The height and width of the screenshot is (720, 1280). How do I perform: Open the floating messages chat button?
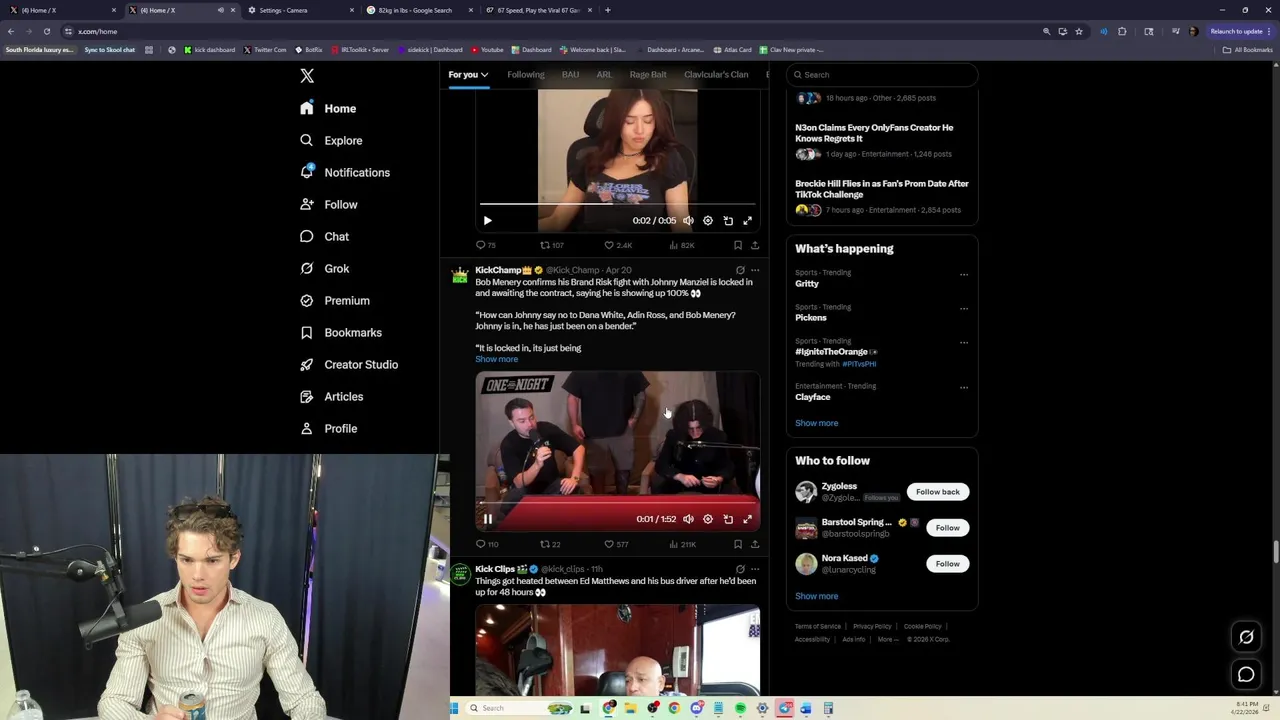click(x=1246, y=675)
